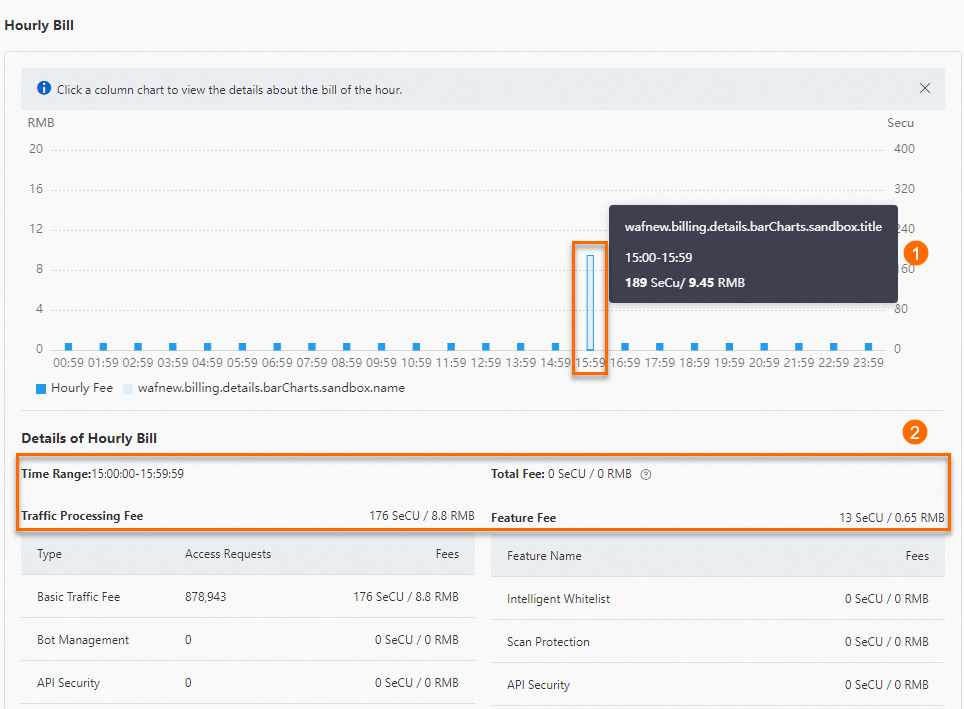The image size is (964, 709).
Task: Click the light blue sandbox legend swatch
Action: coord(127,388)
